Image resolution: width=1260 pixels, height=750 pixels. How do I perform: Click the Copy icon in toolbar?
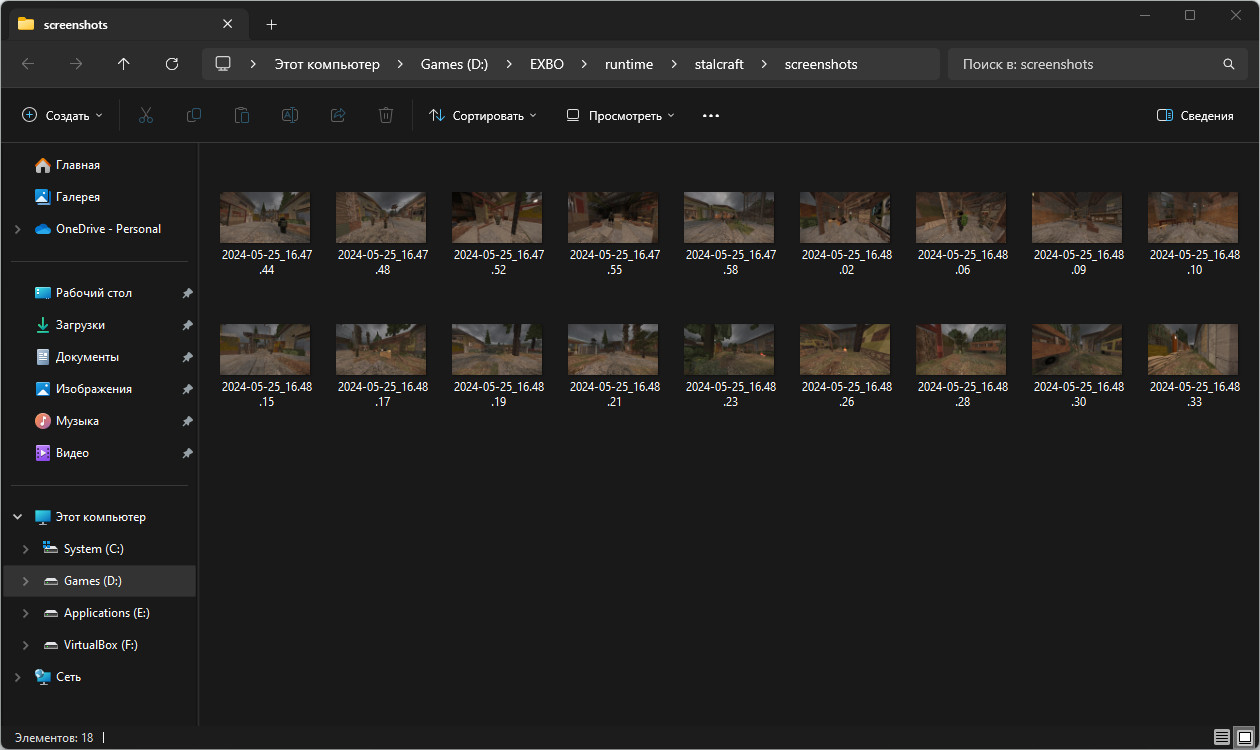pyautogui.click(x=194, y=116)
